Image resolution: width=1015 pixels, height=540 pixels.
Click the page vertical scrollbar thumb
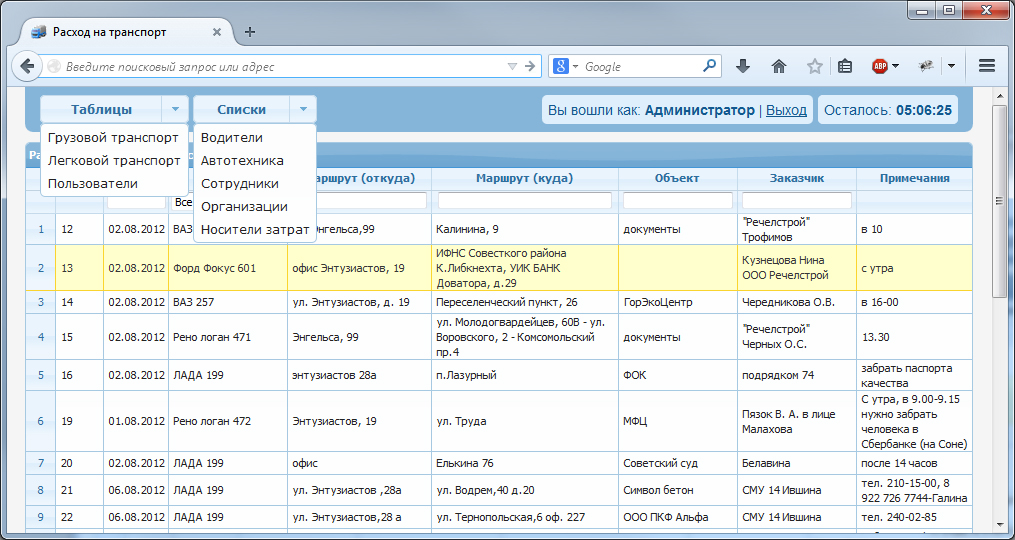tap(999, 202)
